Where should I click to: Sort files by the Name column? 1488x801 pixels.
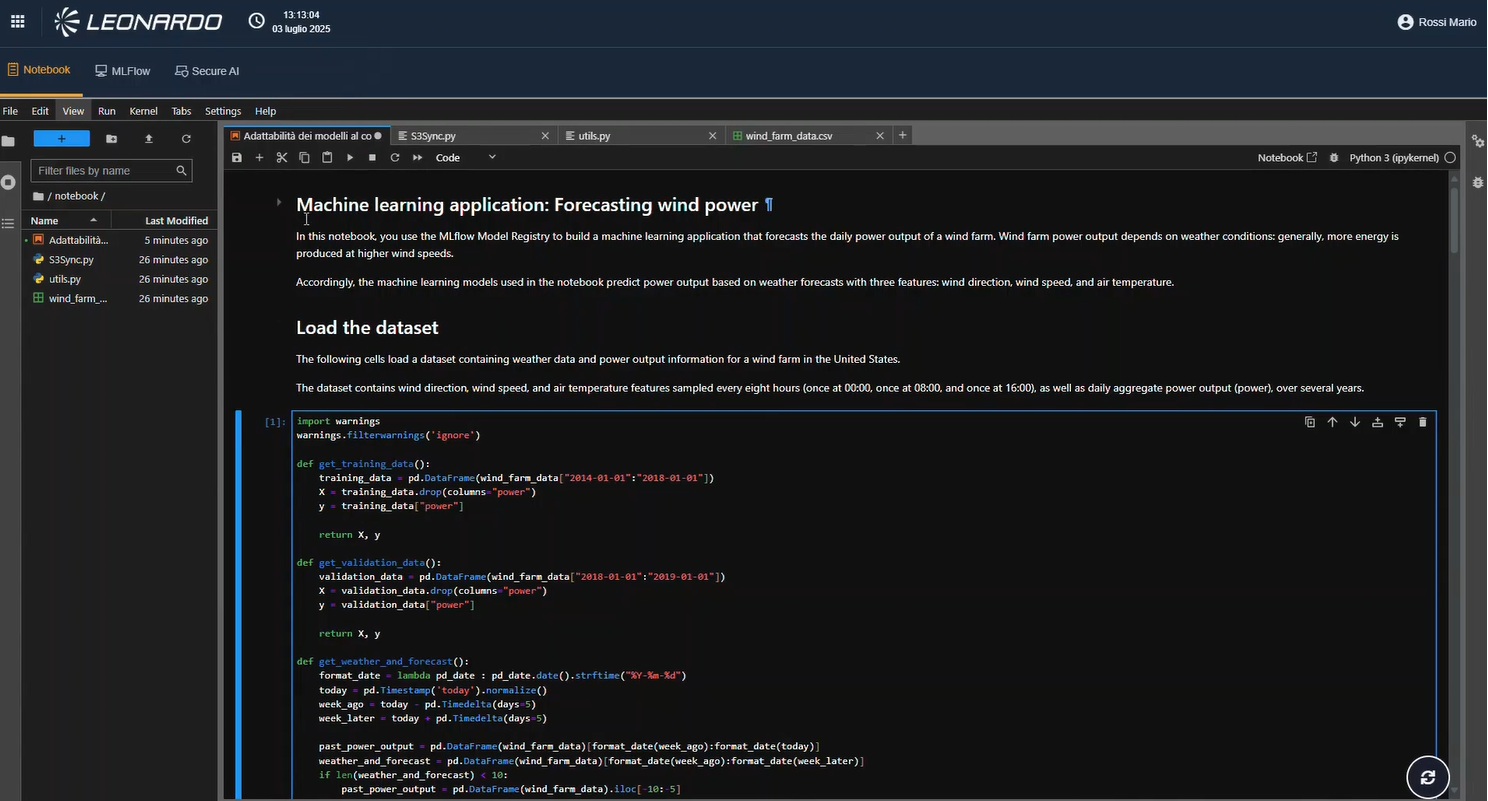point(45,221)
